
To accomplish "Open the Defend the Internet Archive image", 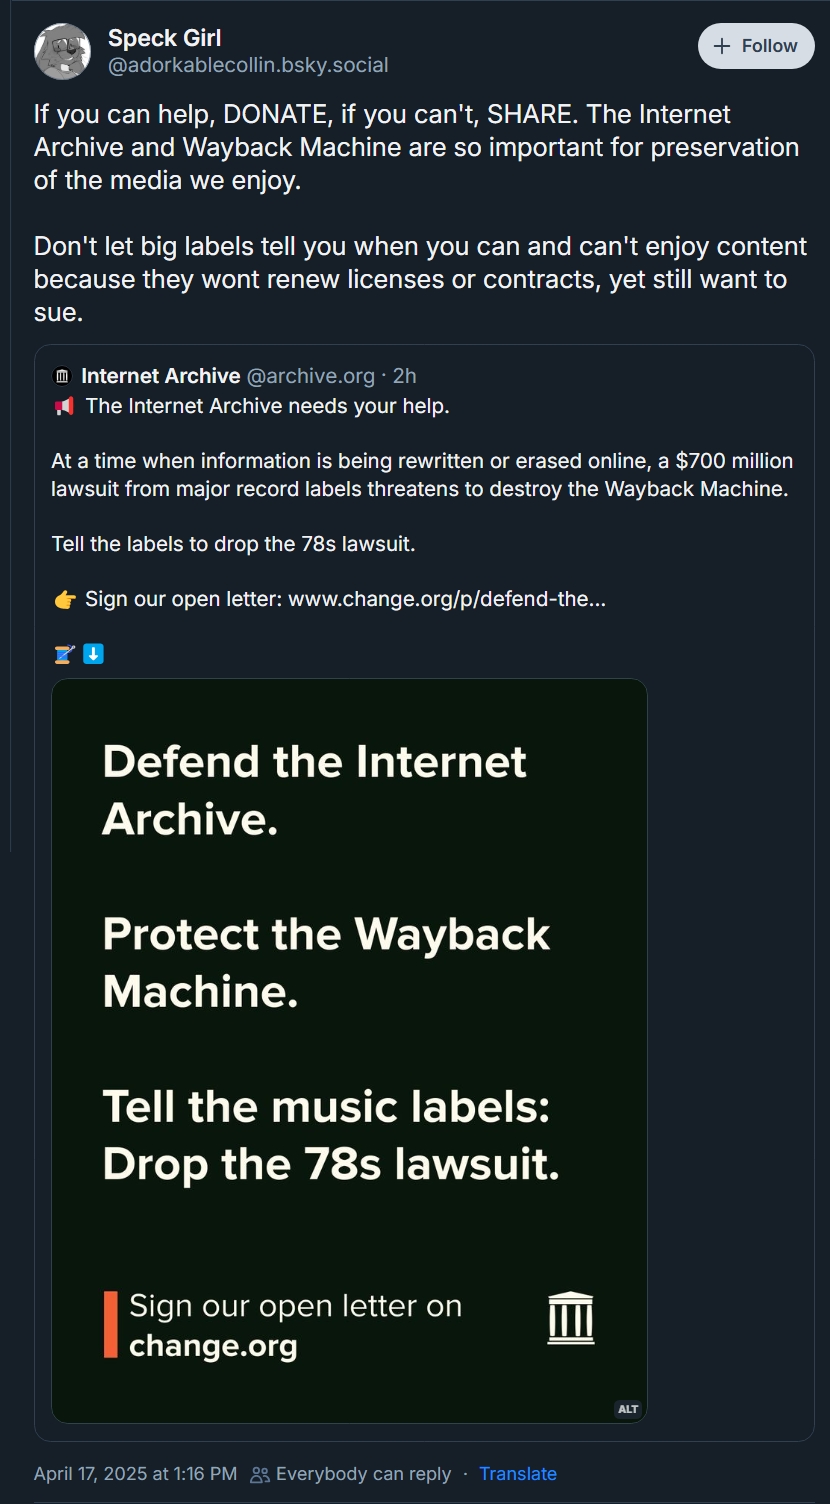I will [349, 1000].
